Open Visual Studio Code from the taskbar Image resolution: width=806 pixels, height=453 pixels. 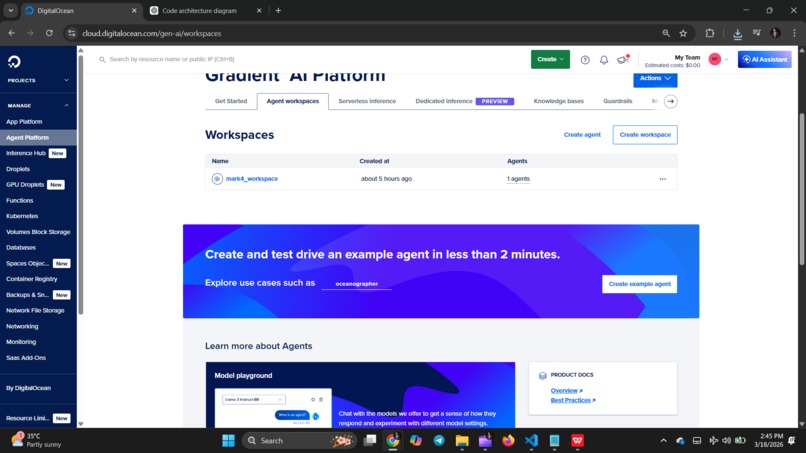click(532, 441)
